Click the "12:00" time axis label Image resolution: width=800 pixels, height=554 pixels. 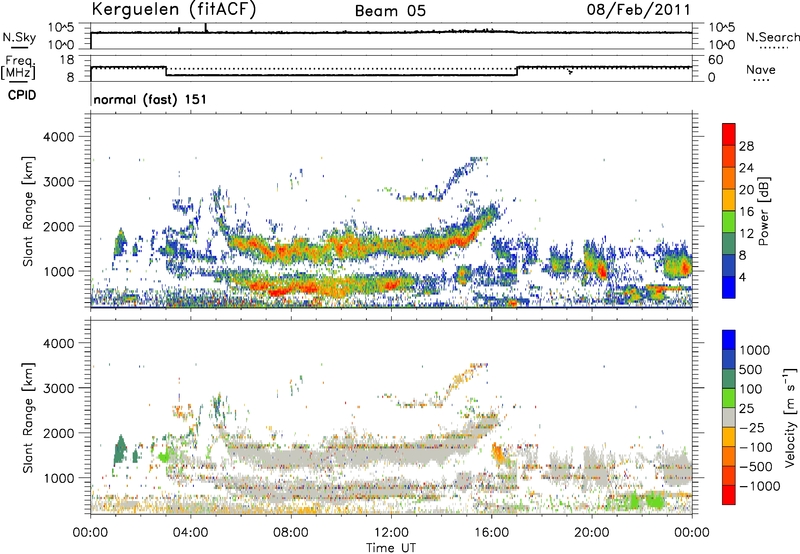point(391,533)
